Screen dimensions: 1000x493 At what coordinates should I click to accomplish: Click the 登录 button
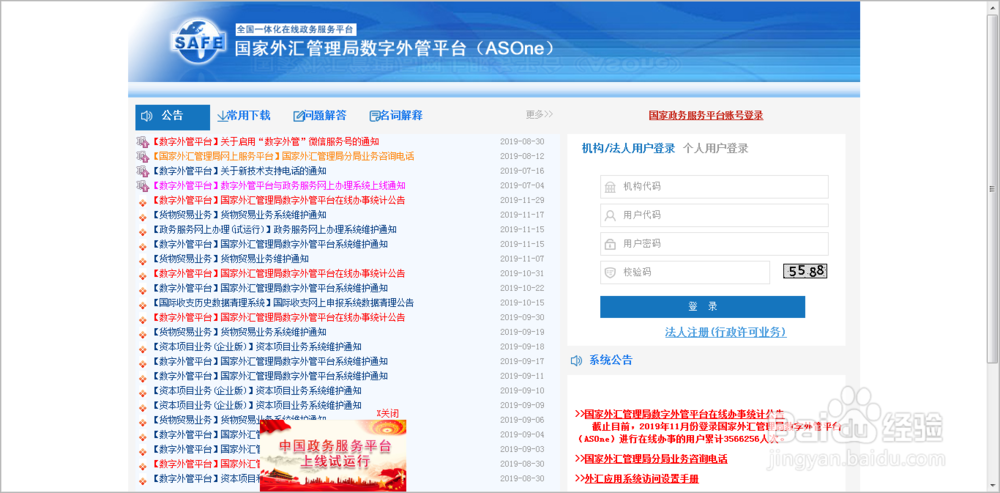(702, 307)
